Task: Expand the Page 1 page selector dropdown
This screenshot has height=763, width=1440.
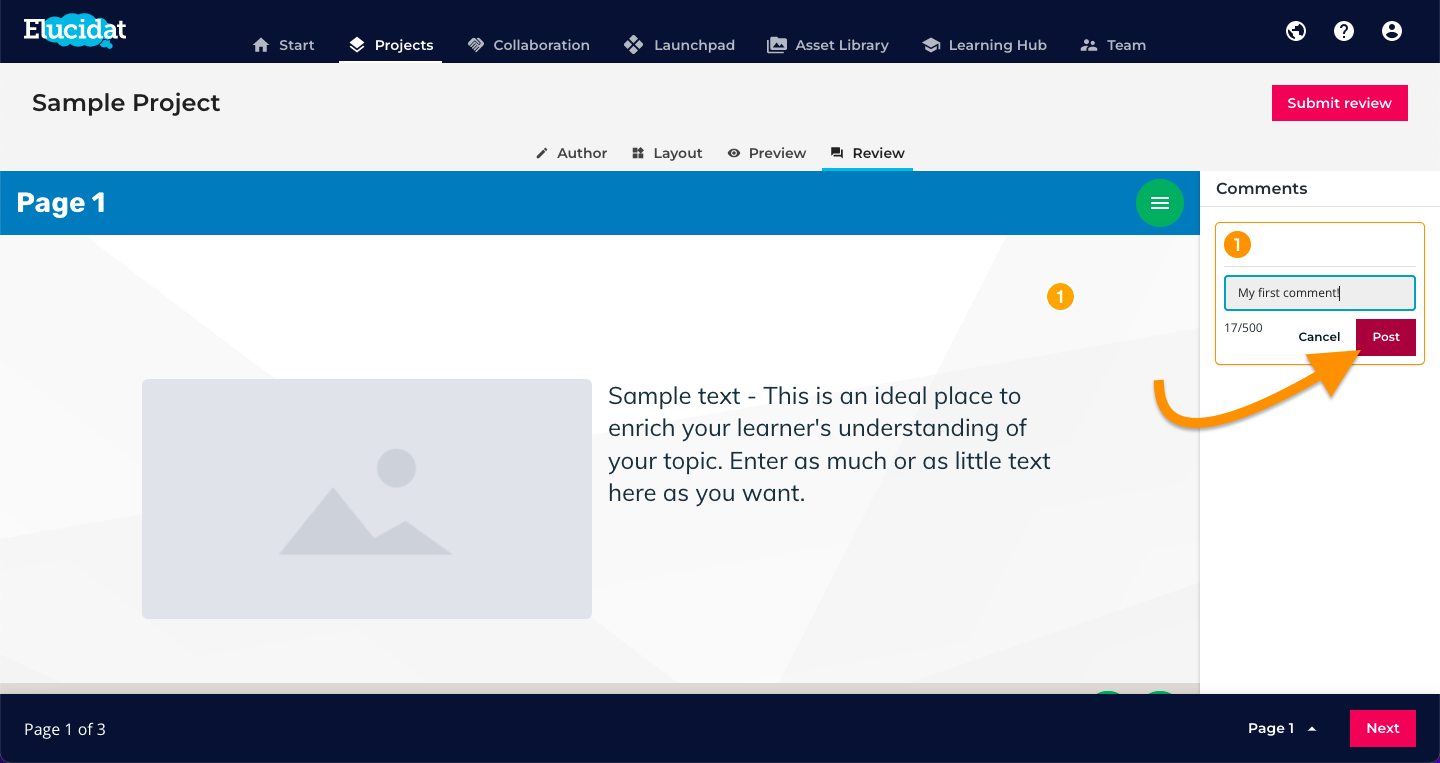Action: tap(1282, 729)
